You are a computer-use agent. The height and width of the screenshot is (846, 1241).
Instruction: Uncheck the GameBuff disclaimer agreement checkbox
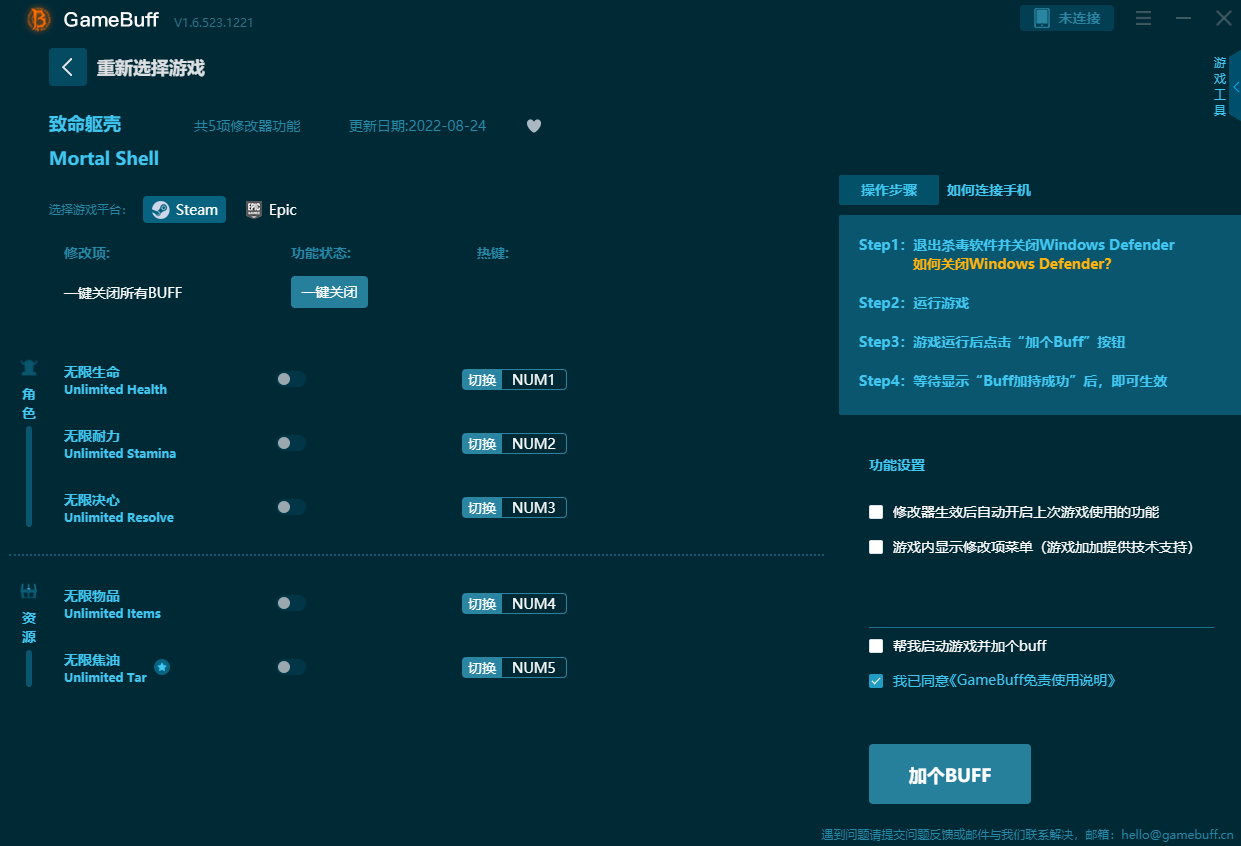click(876, 681)
